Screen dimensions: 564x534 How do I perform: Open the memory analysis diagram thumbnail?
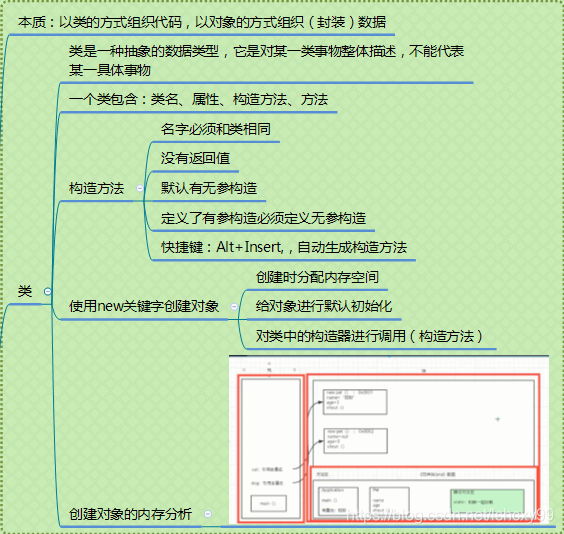[389, 440]
